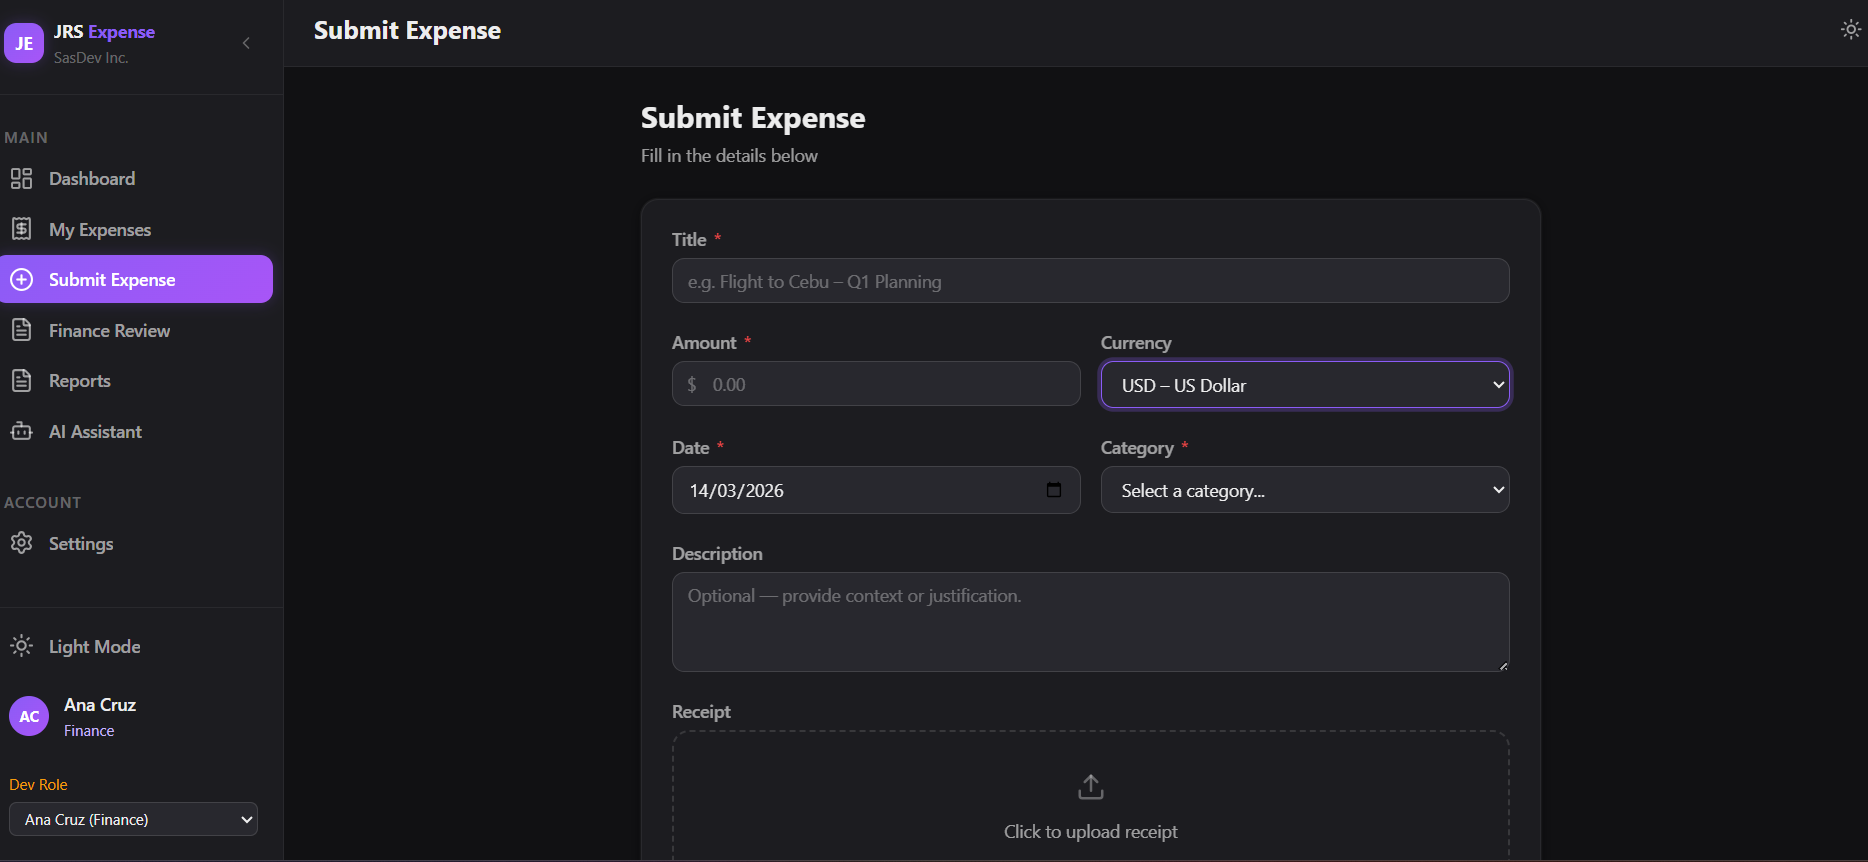1868x862 pixels.
Task: Click the Title input field
Action: click(1090, 281)
